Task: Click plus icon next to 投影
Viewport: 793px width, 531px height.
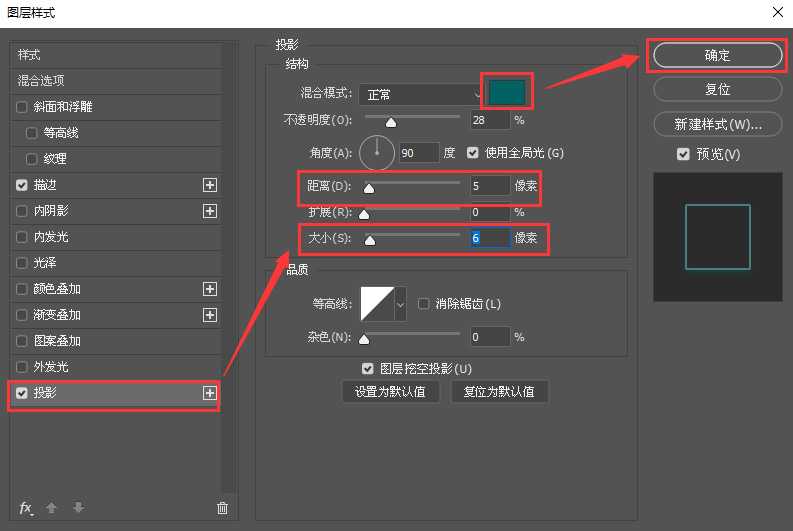Action: coord(210,393)
